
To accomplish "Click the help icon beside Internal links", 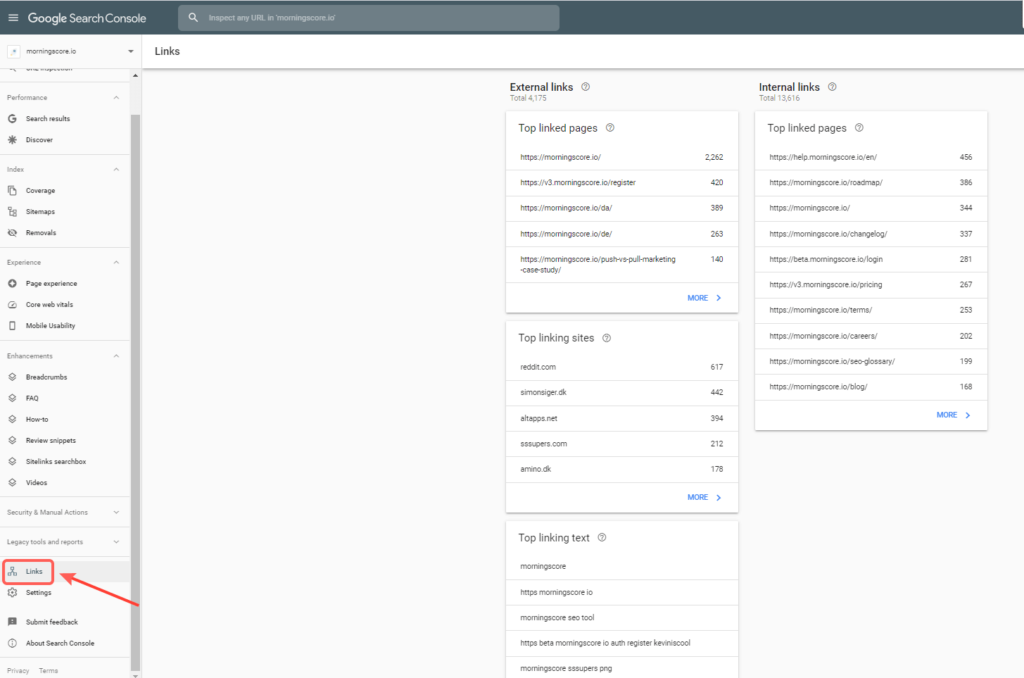I will (832, 87).
